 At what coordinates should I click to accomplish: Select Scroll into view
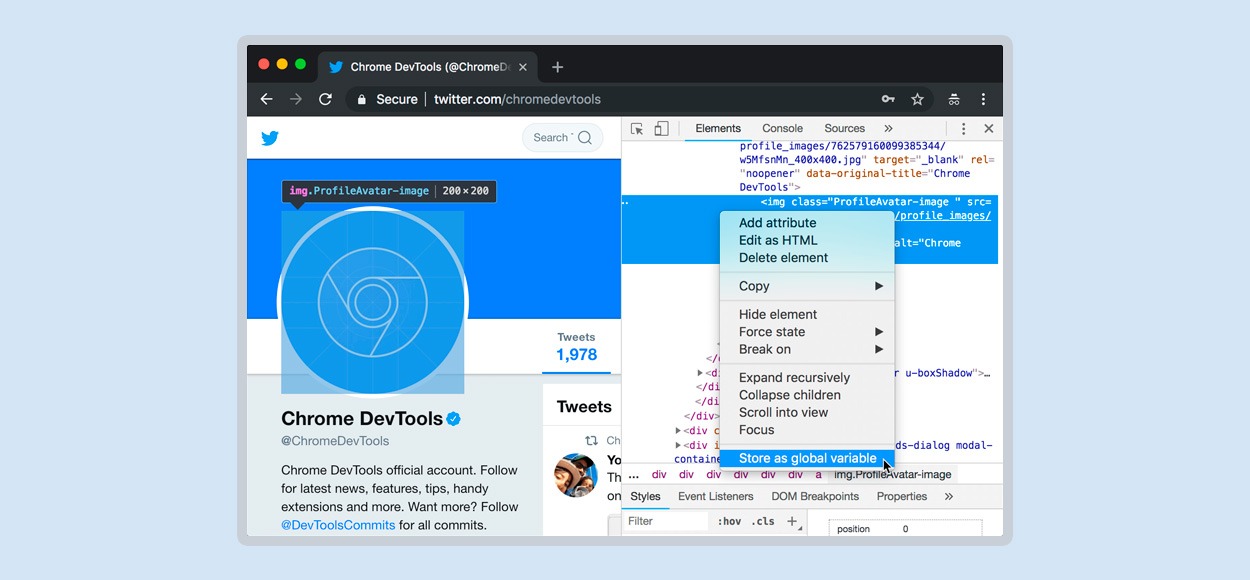807,412
